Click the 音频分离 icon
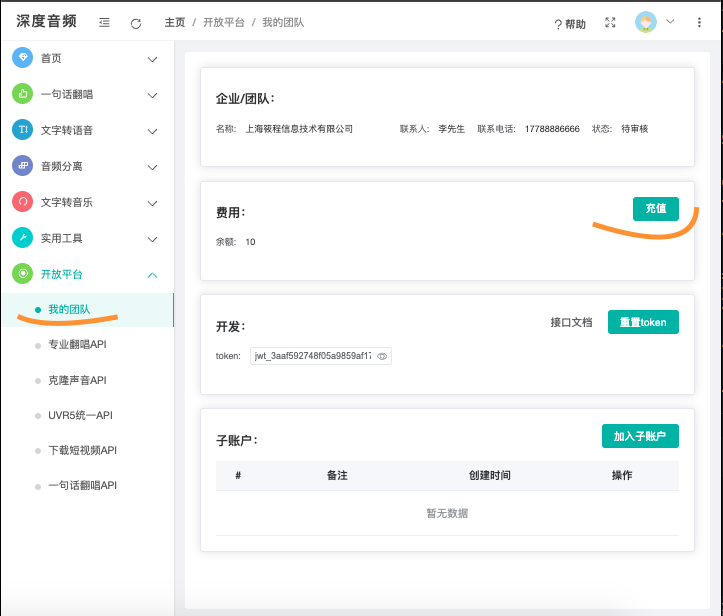This screenshot has width=723, height=616. [x=22, y=166]
